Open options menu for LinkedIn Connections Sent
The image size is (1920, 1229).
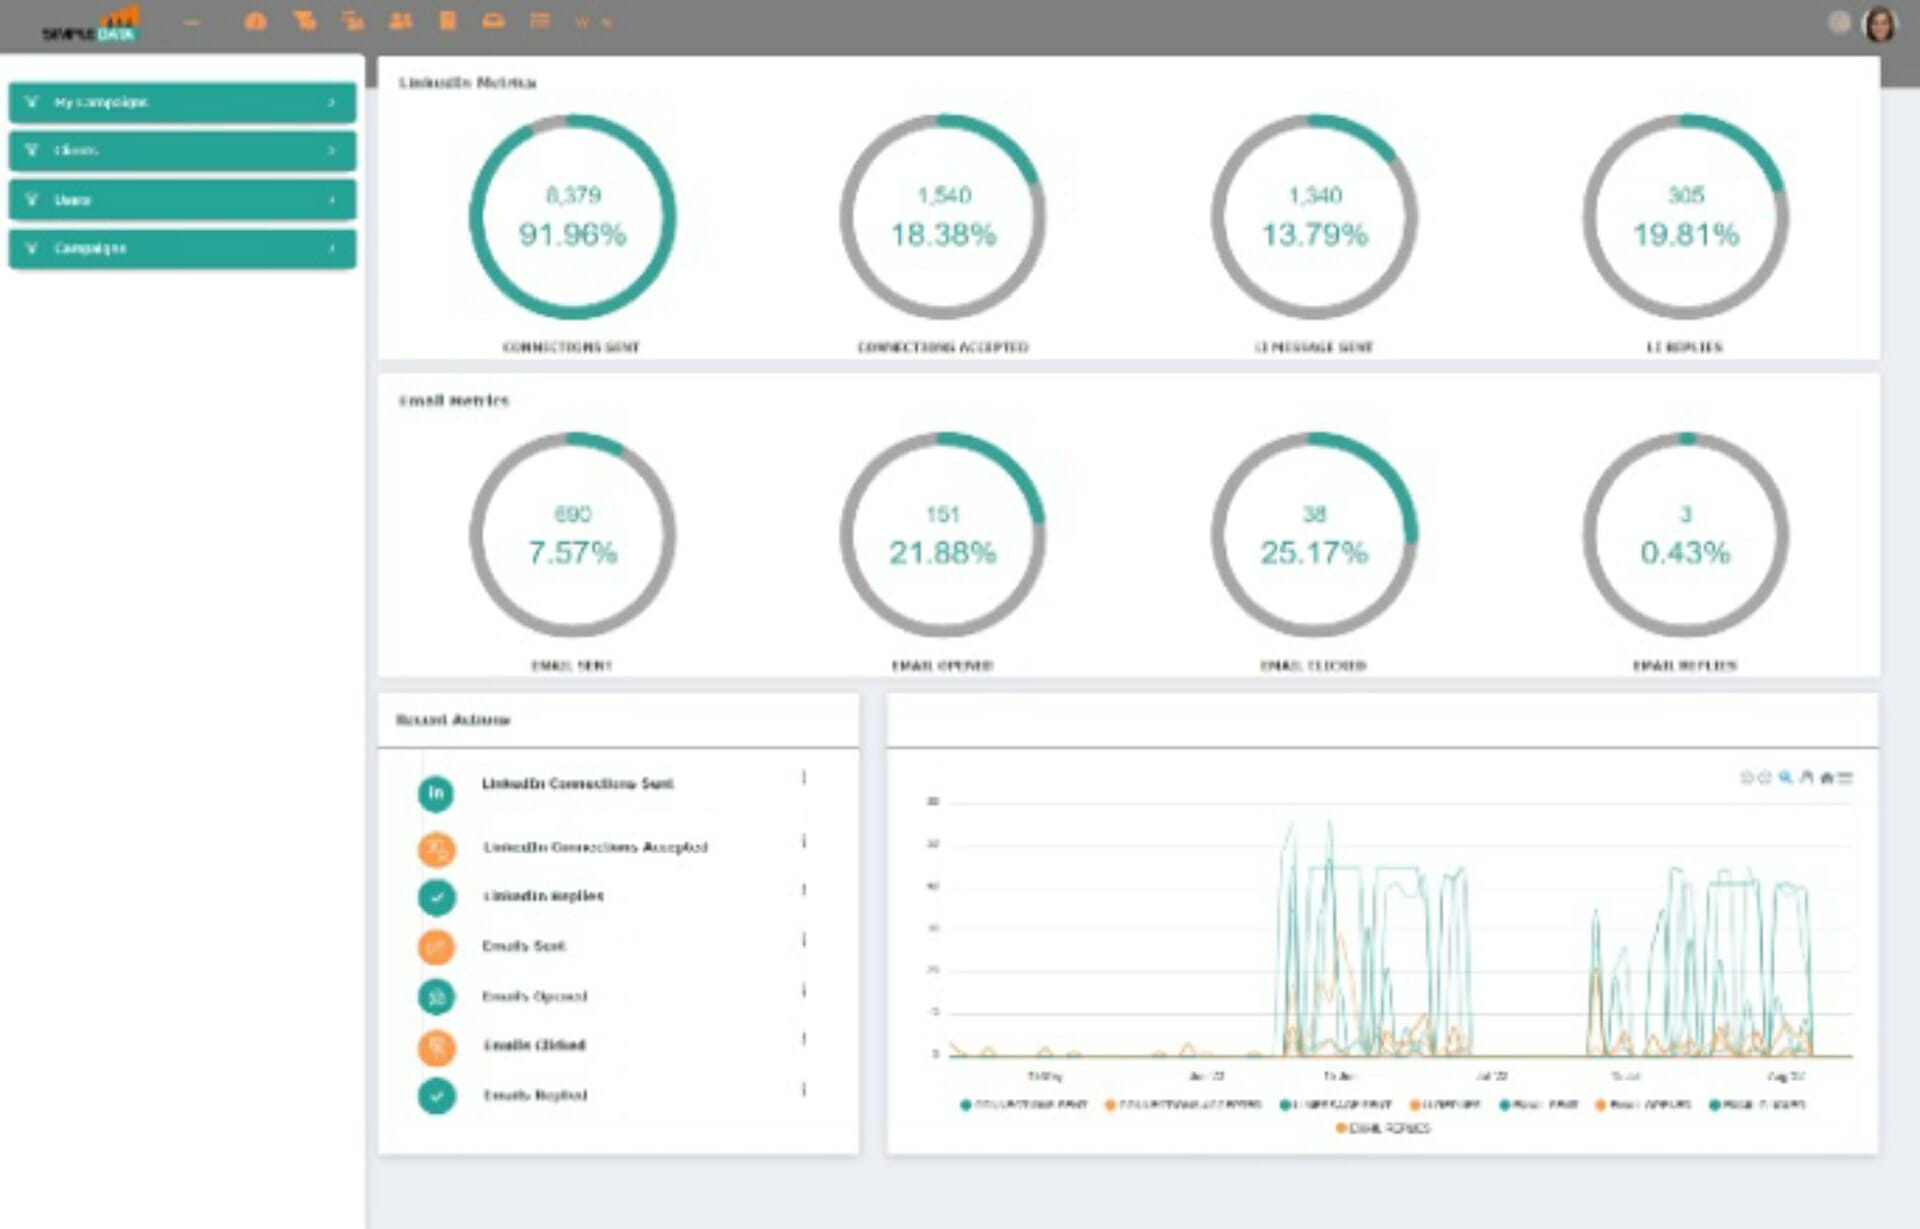tap(804, 778)
